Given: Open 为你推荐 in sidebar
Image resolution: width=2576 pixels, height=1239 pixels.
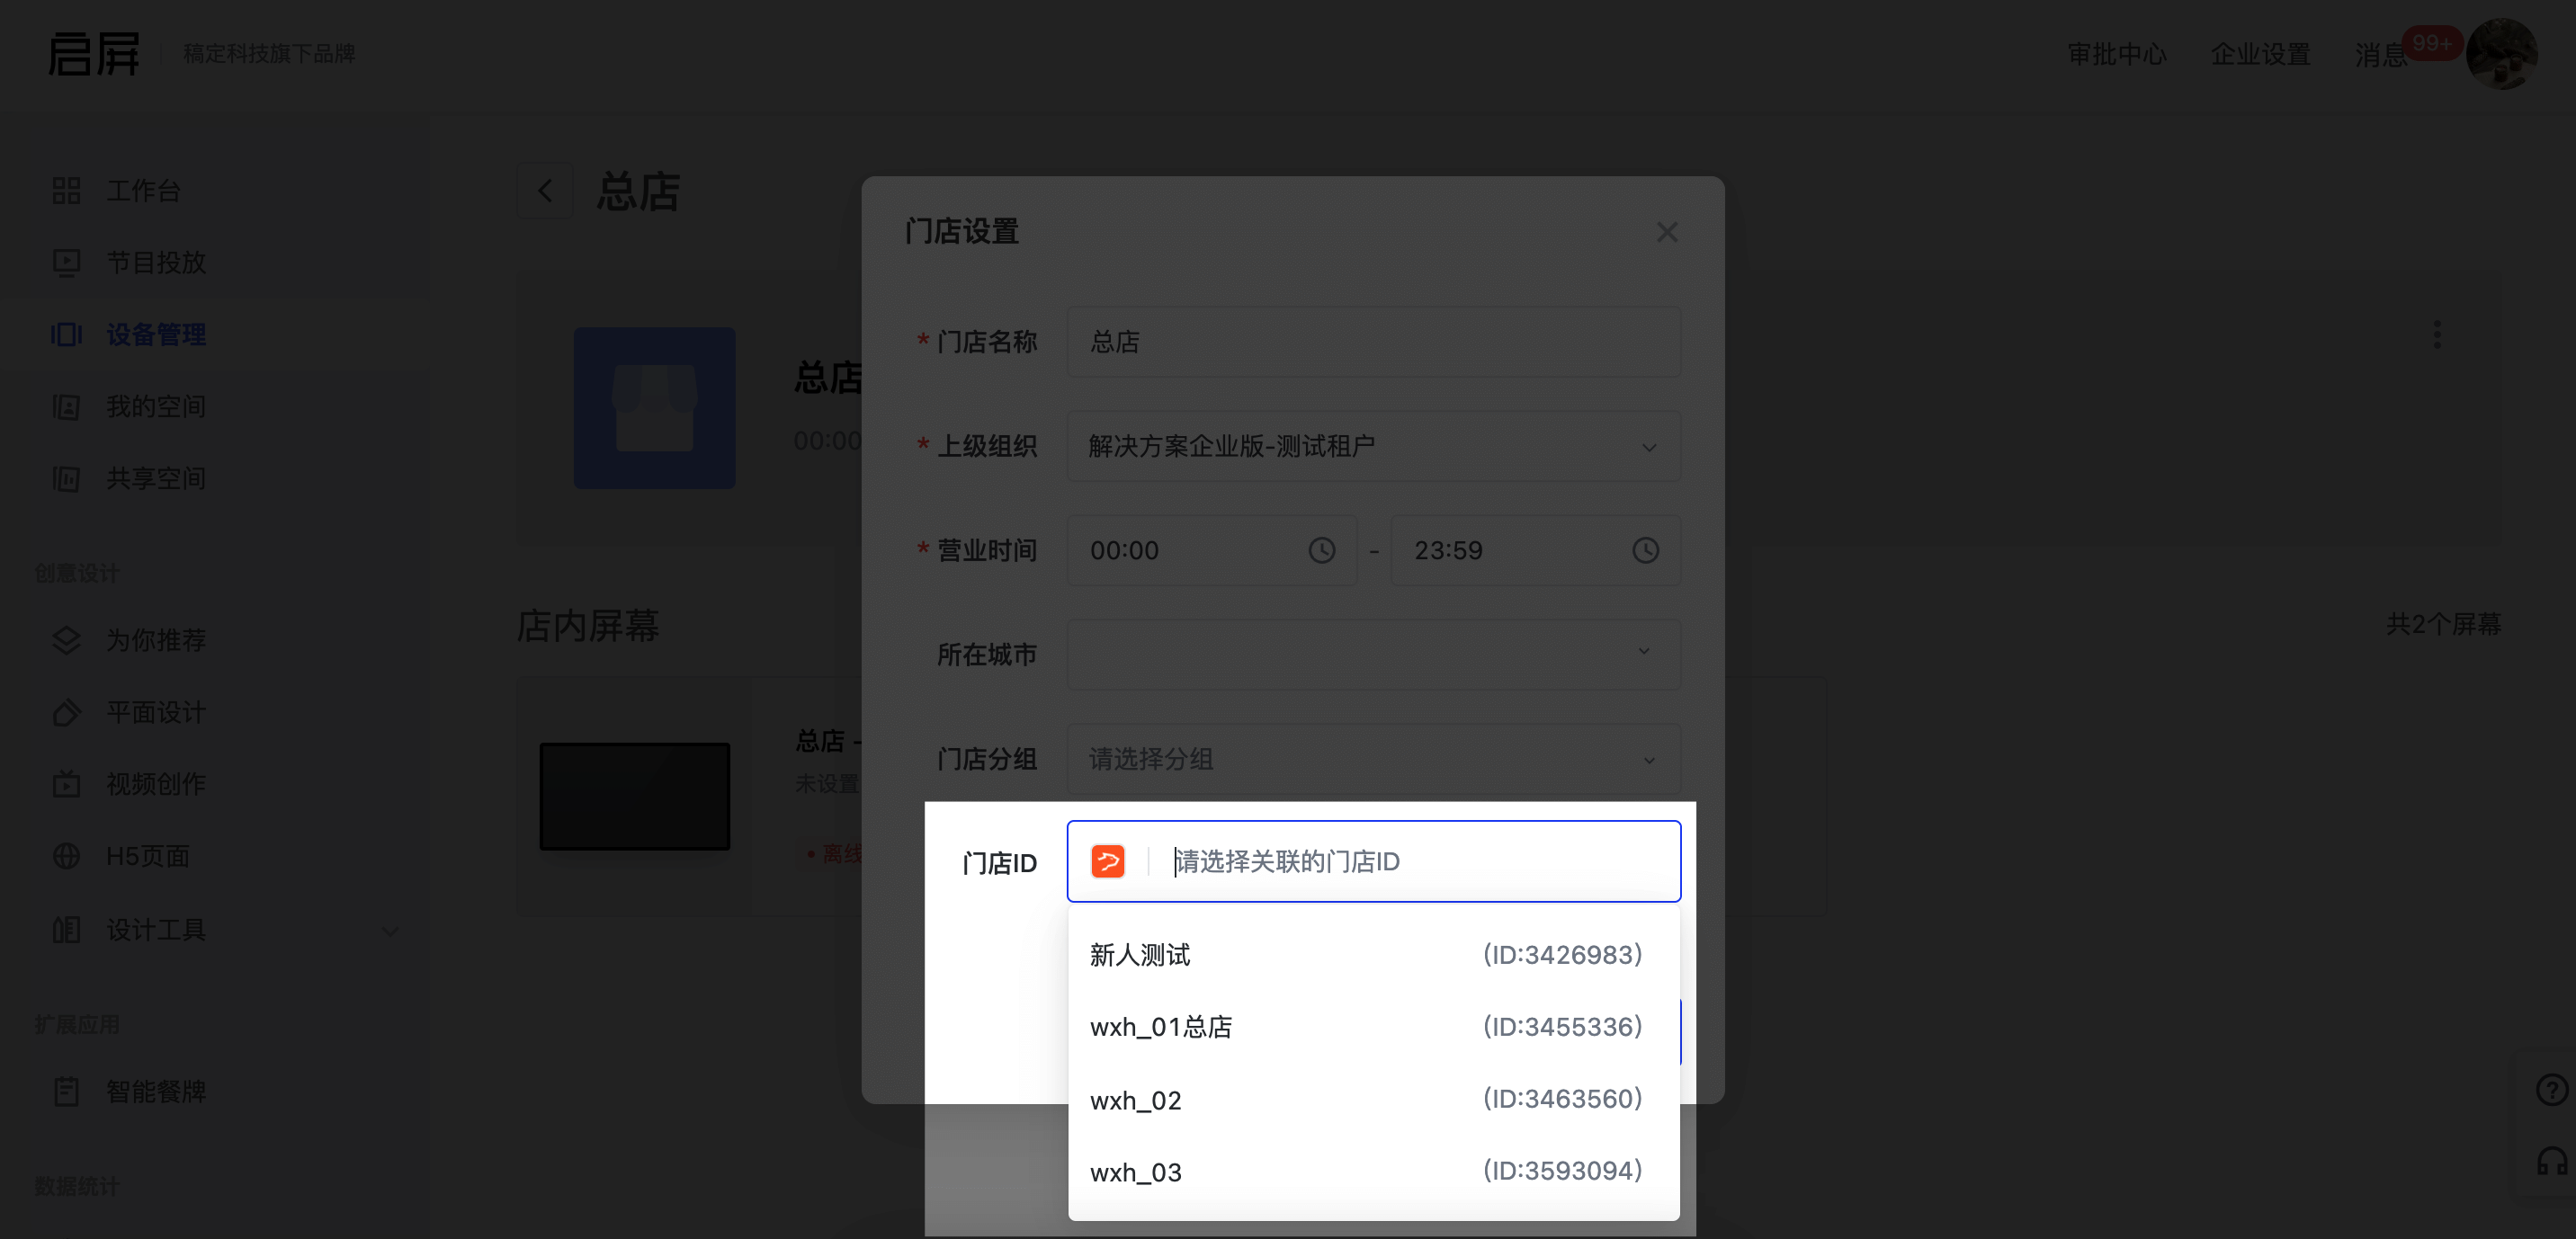Looking at the screenshot, I should click(156, 640).
